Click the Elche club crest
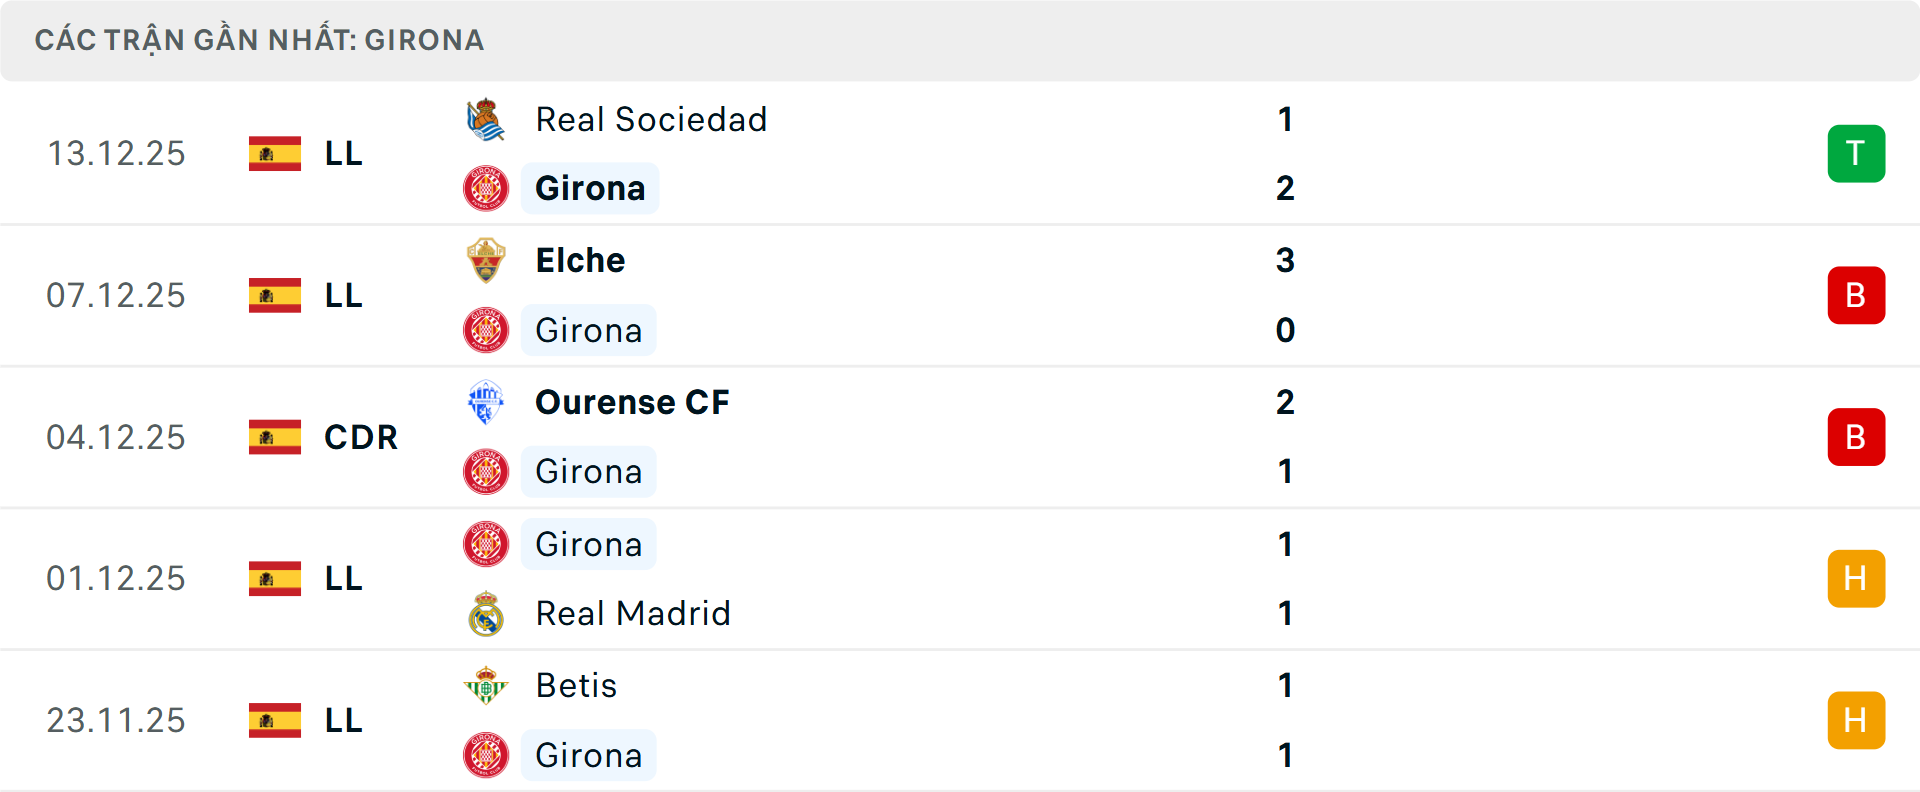Image resolution: width=1920 pixels, height=792 pixels. 486,261
